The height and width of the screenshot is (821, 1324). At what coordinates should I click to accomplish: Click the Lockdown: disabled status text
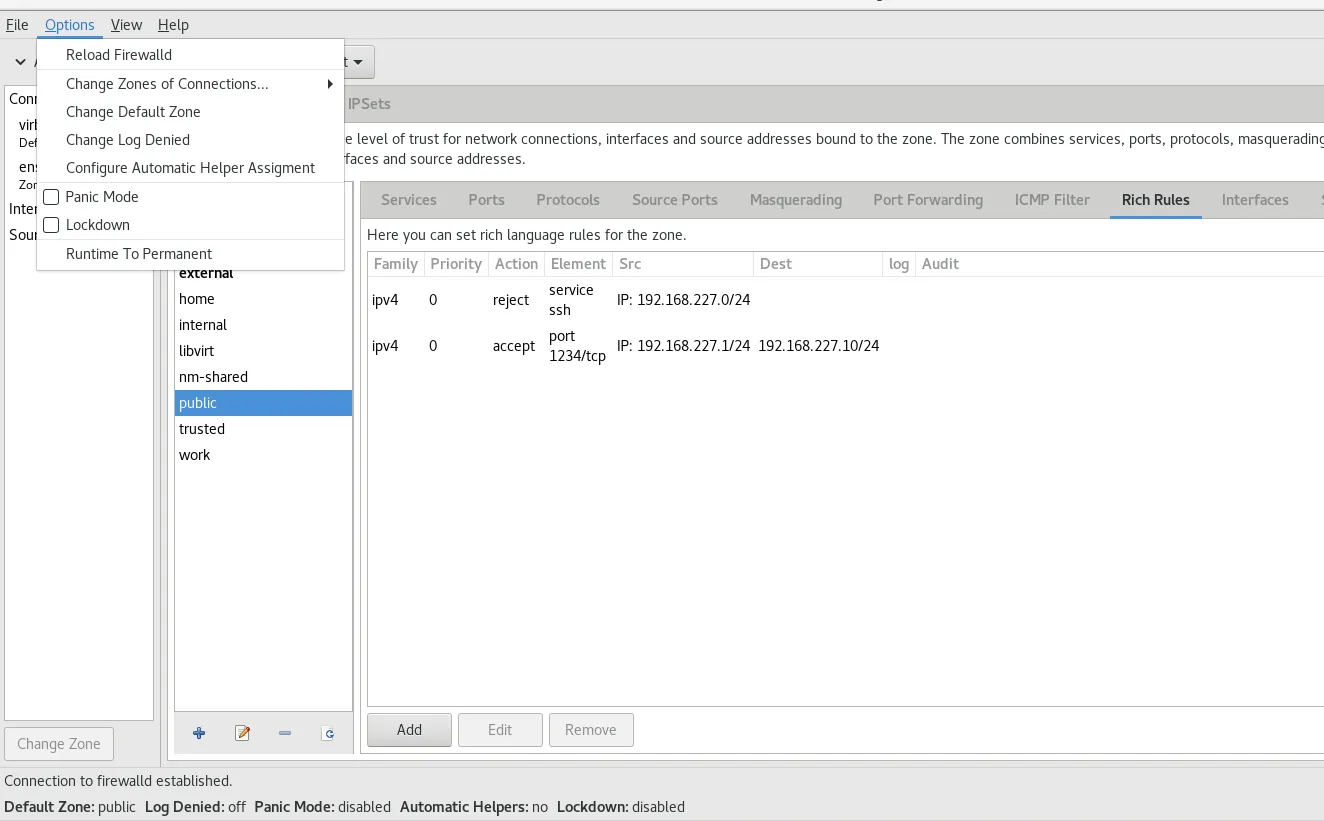pyautogui.click(x=621, y=807)
